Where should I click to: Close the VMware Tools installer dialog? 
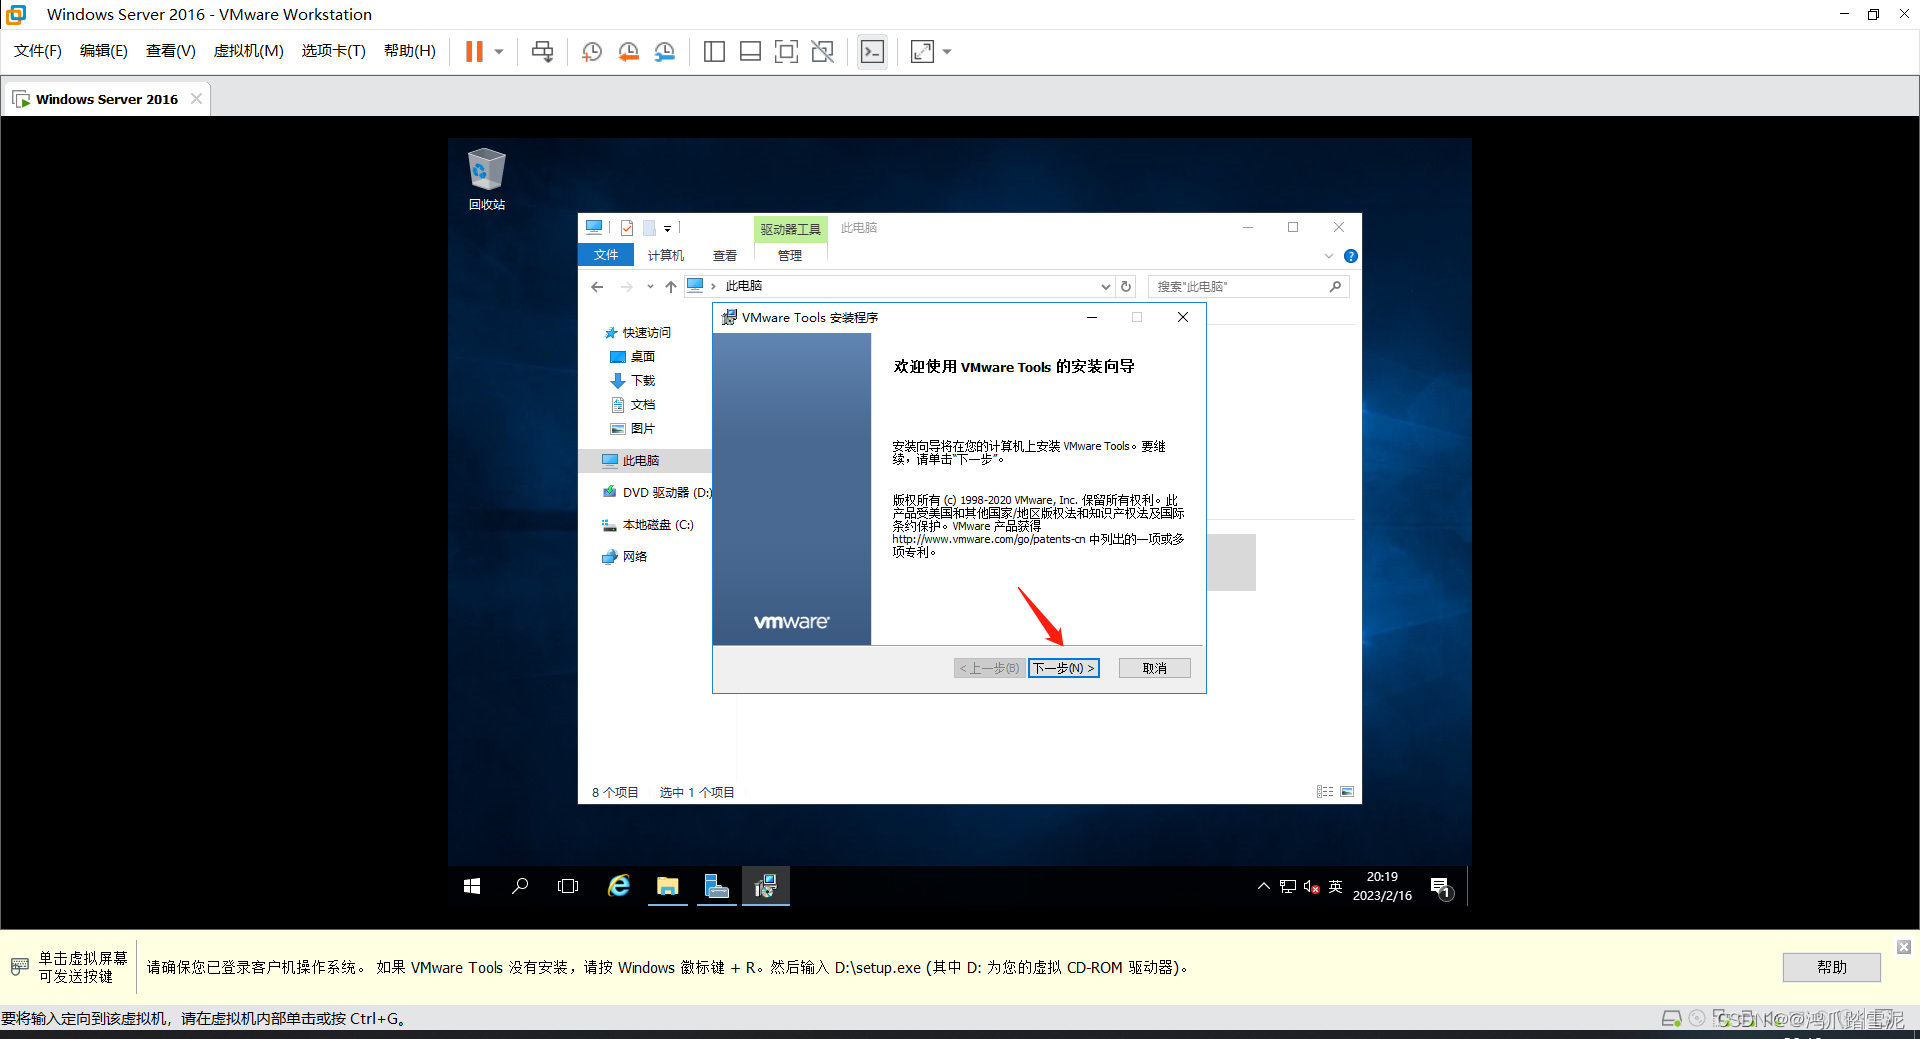1183,317
